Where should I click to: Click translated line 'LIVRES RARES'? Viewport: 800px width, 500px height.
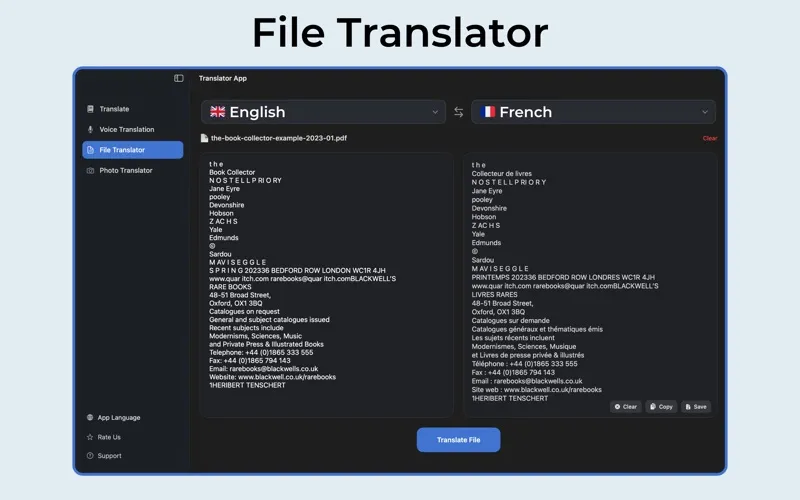494,294
